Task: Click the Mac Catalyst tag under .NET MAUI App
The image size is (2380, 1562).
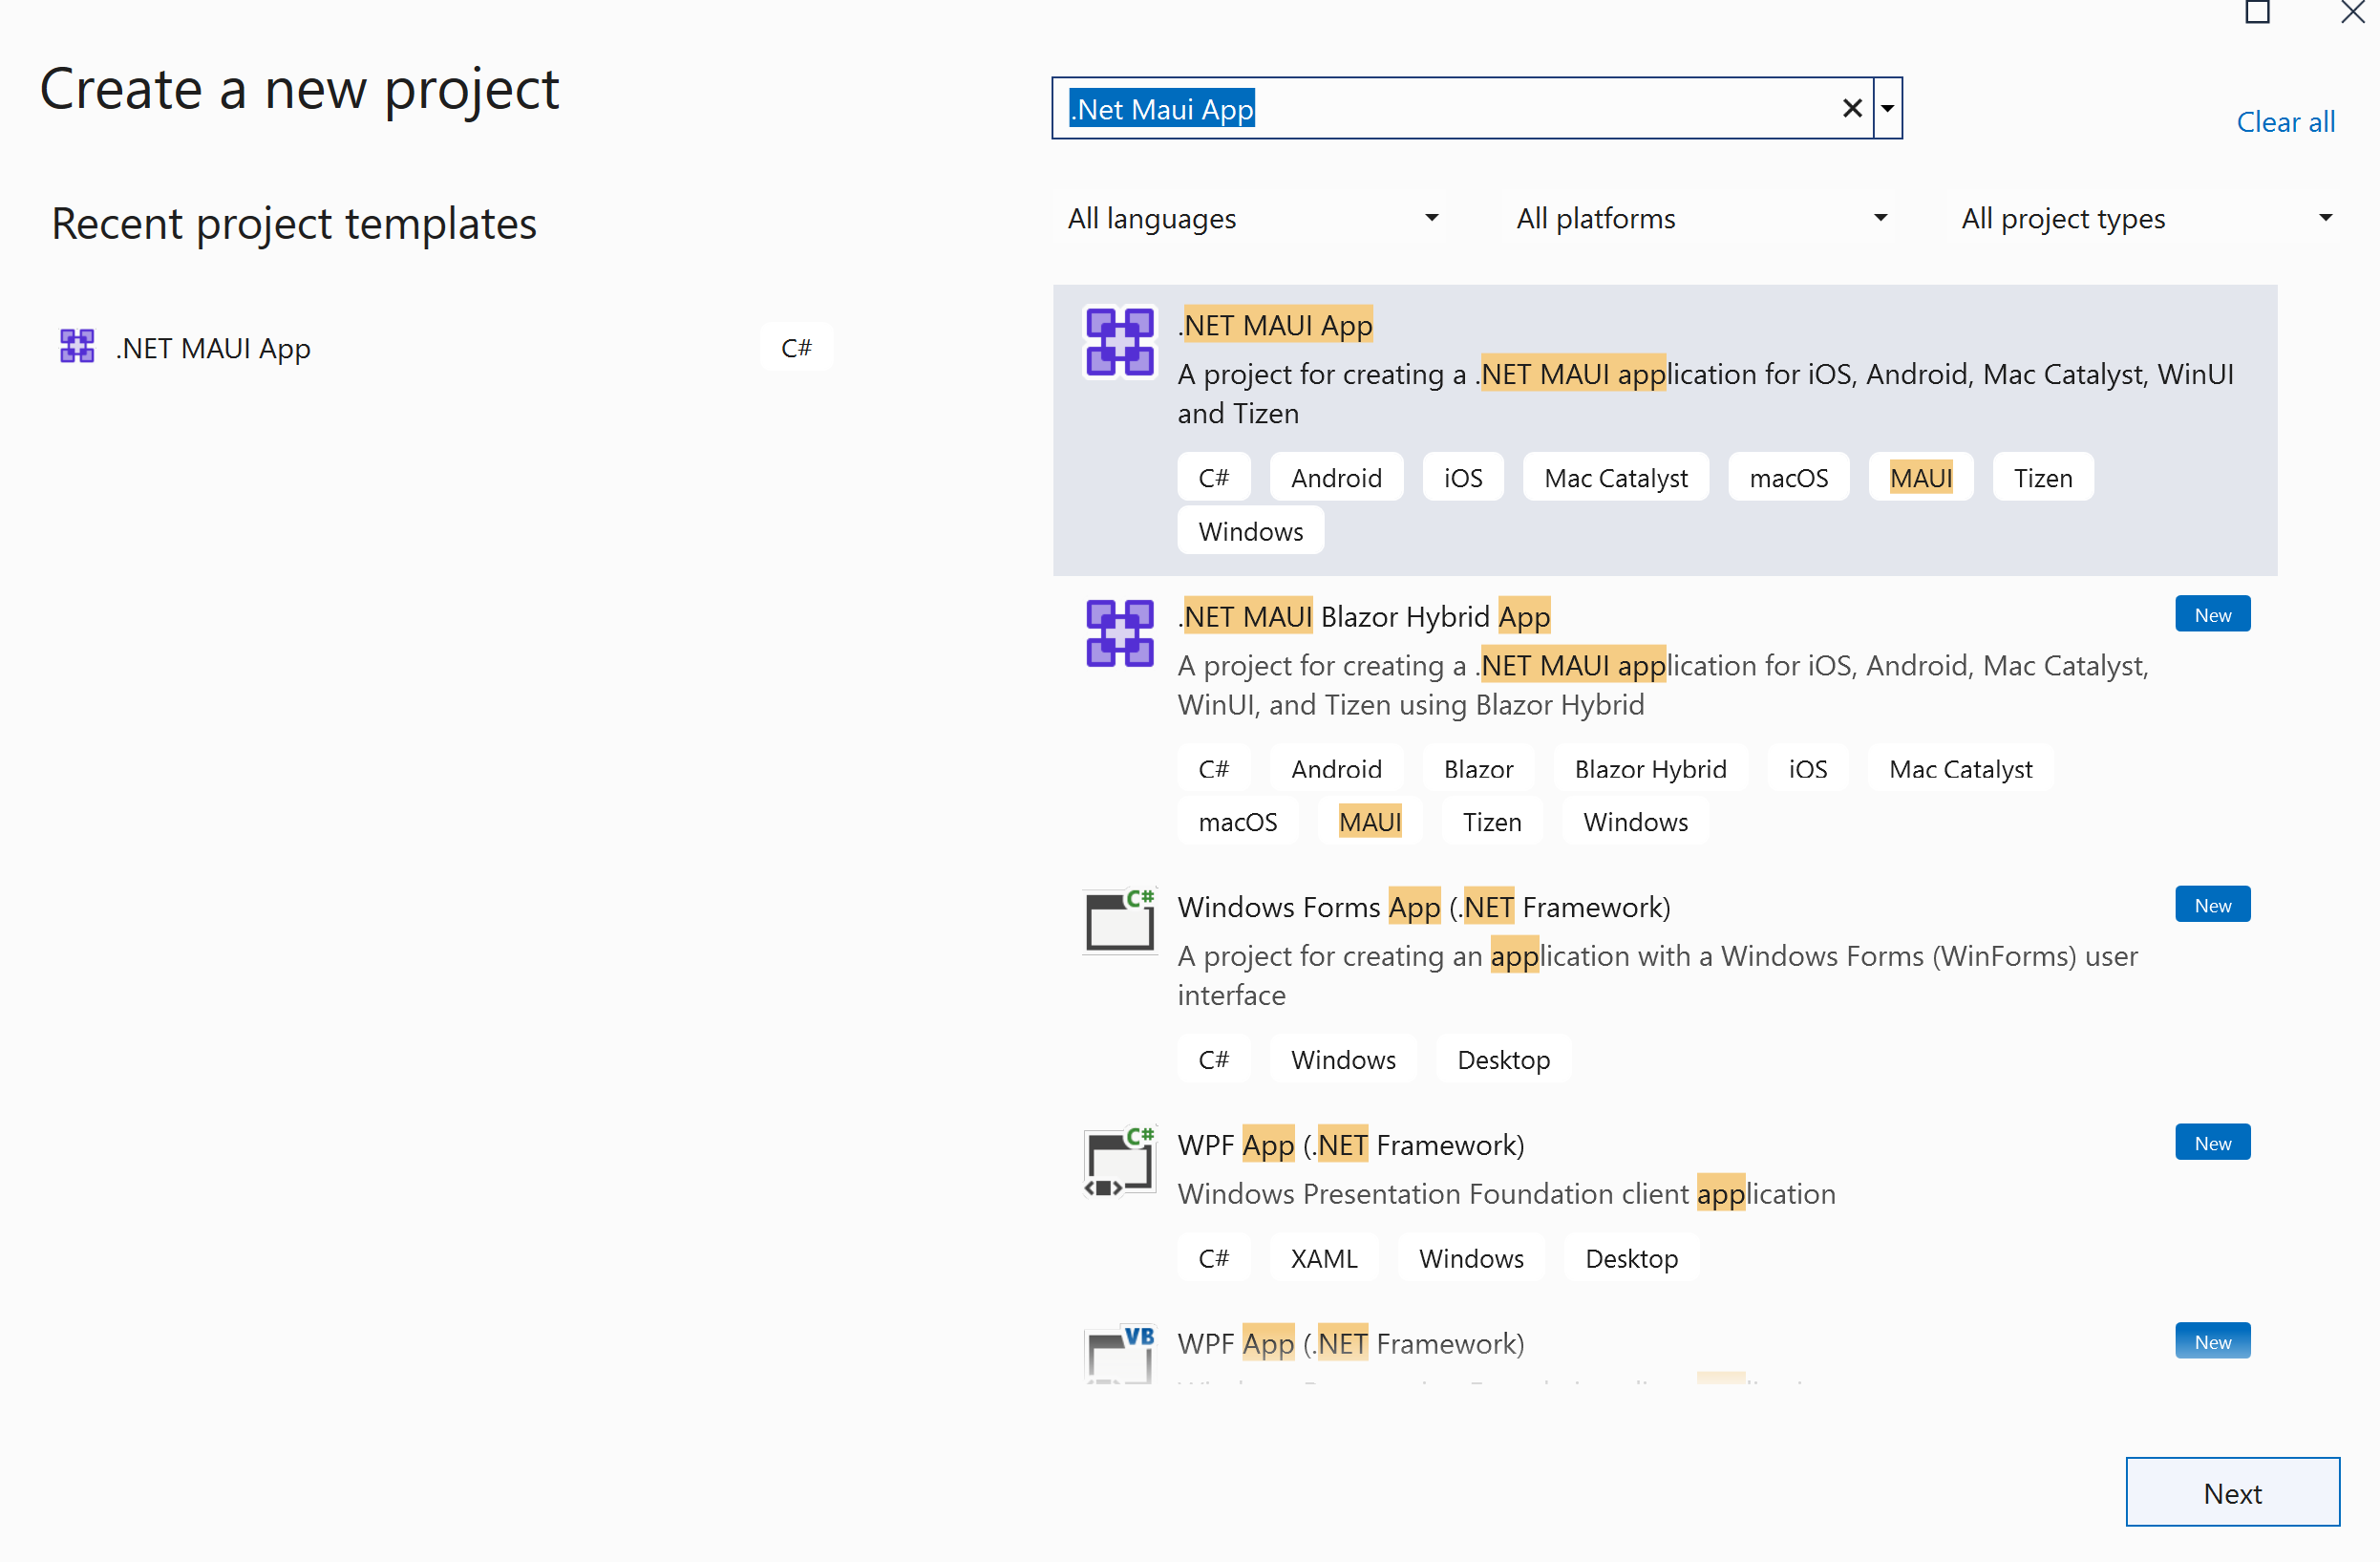Action: [1615, 477]
